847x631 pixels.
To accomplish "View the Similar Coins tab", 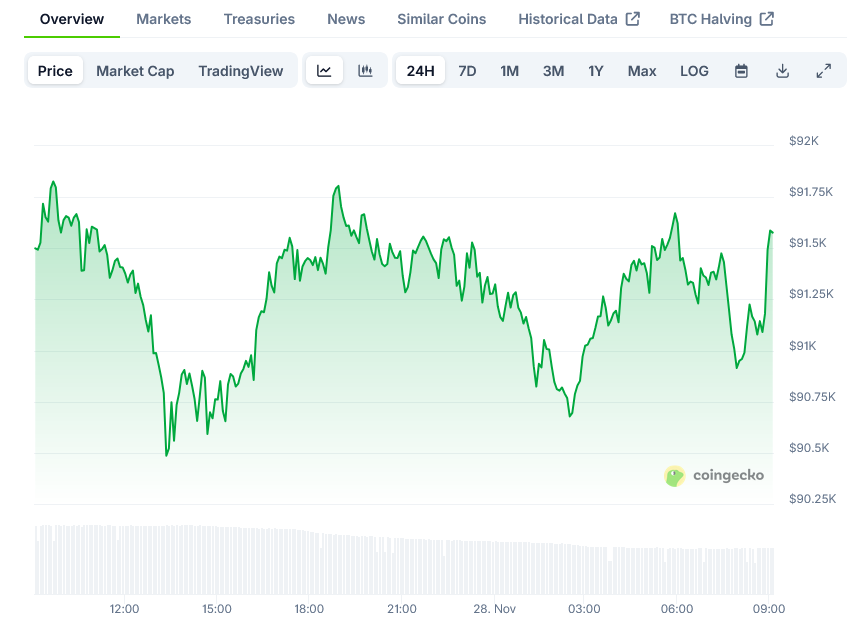I will click(x=441, y=19).
